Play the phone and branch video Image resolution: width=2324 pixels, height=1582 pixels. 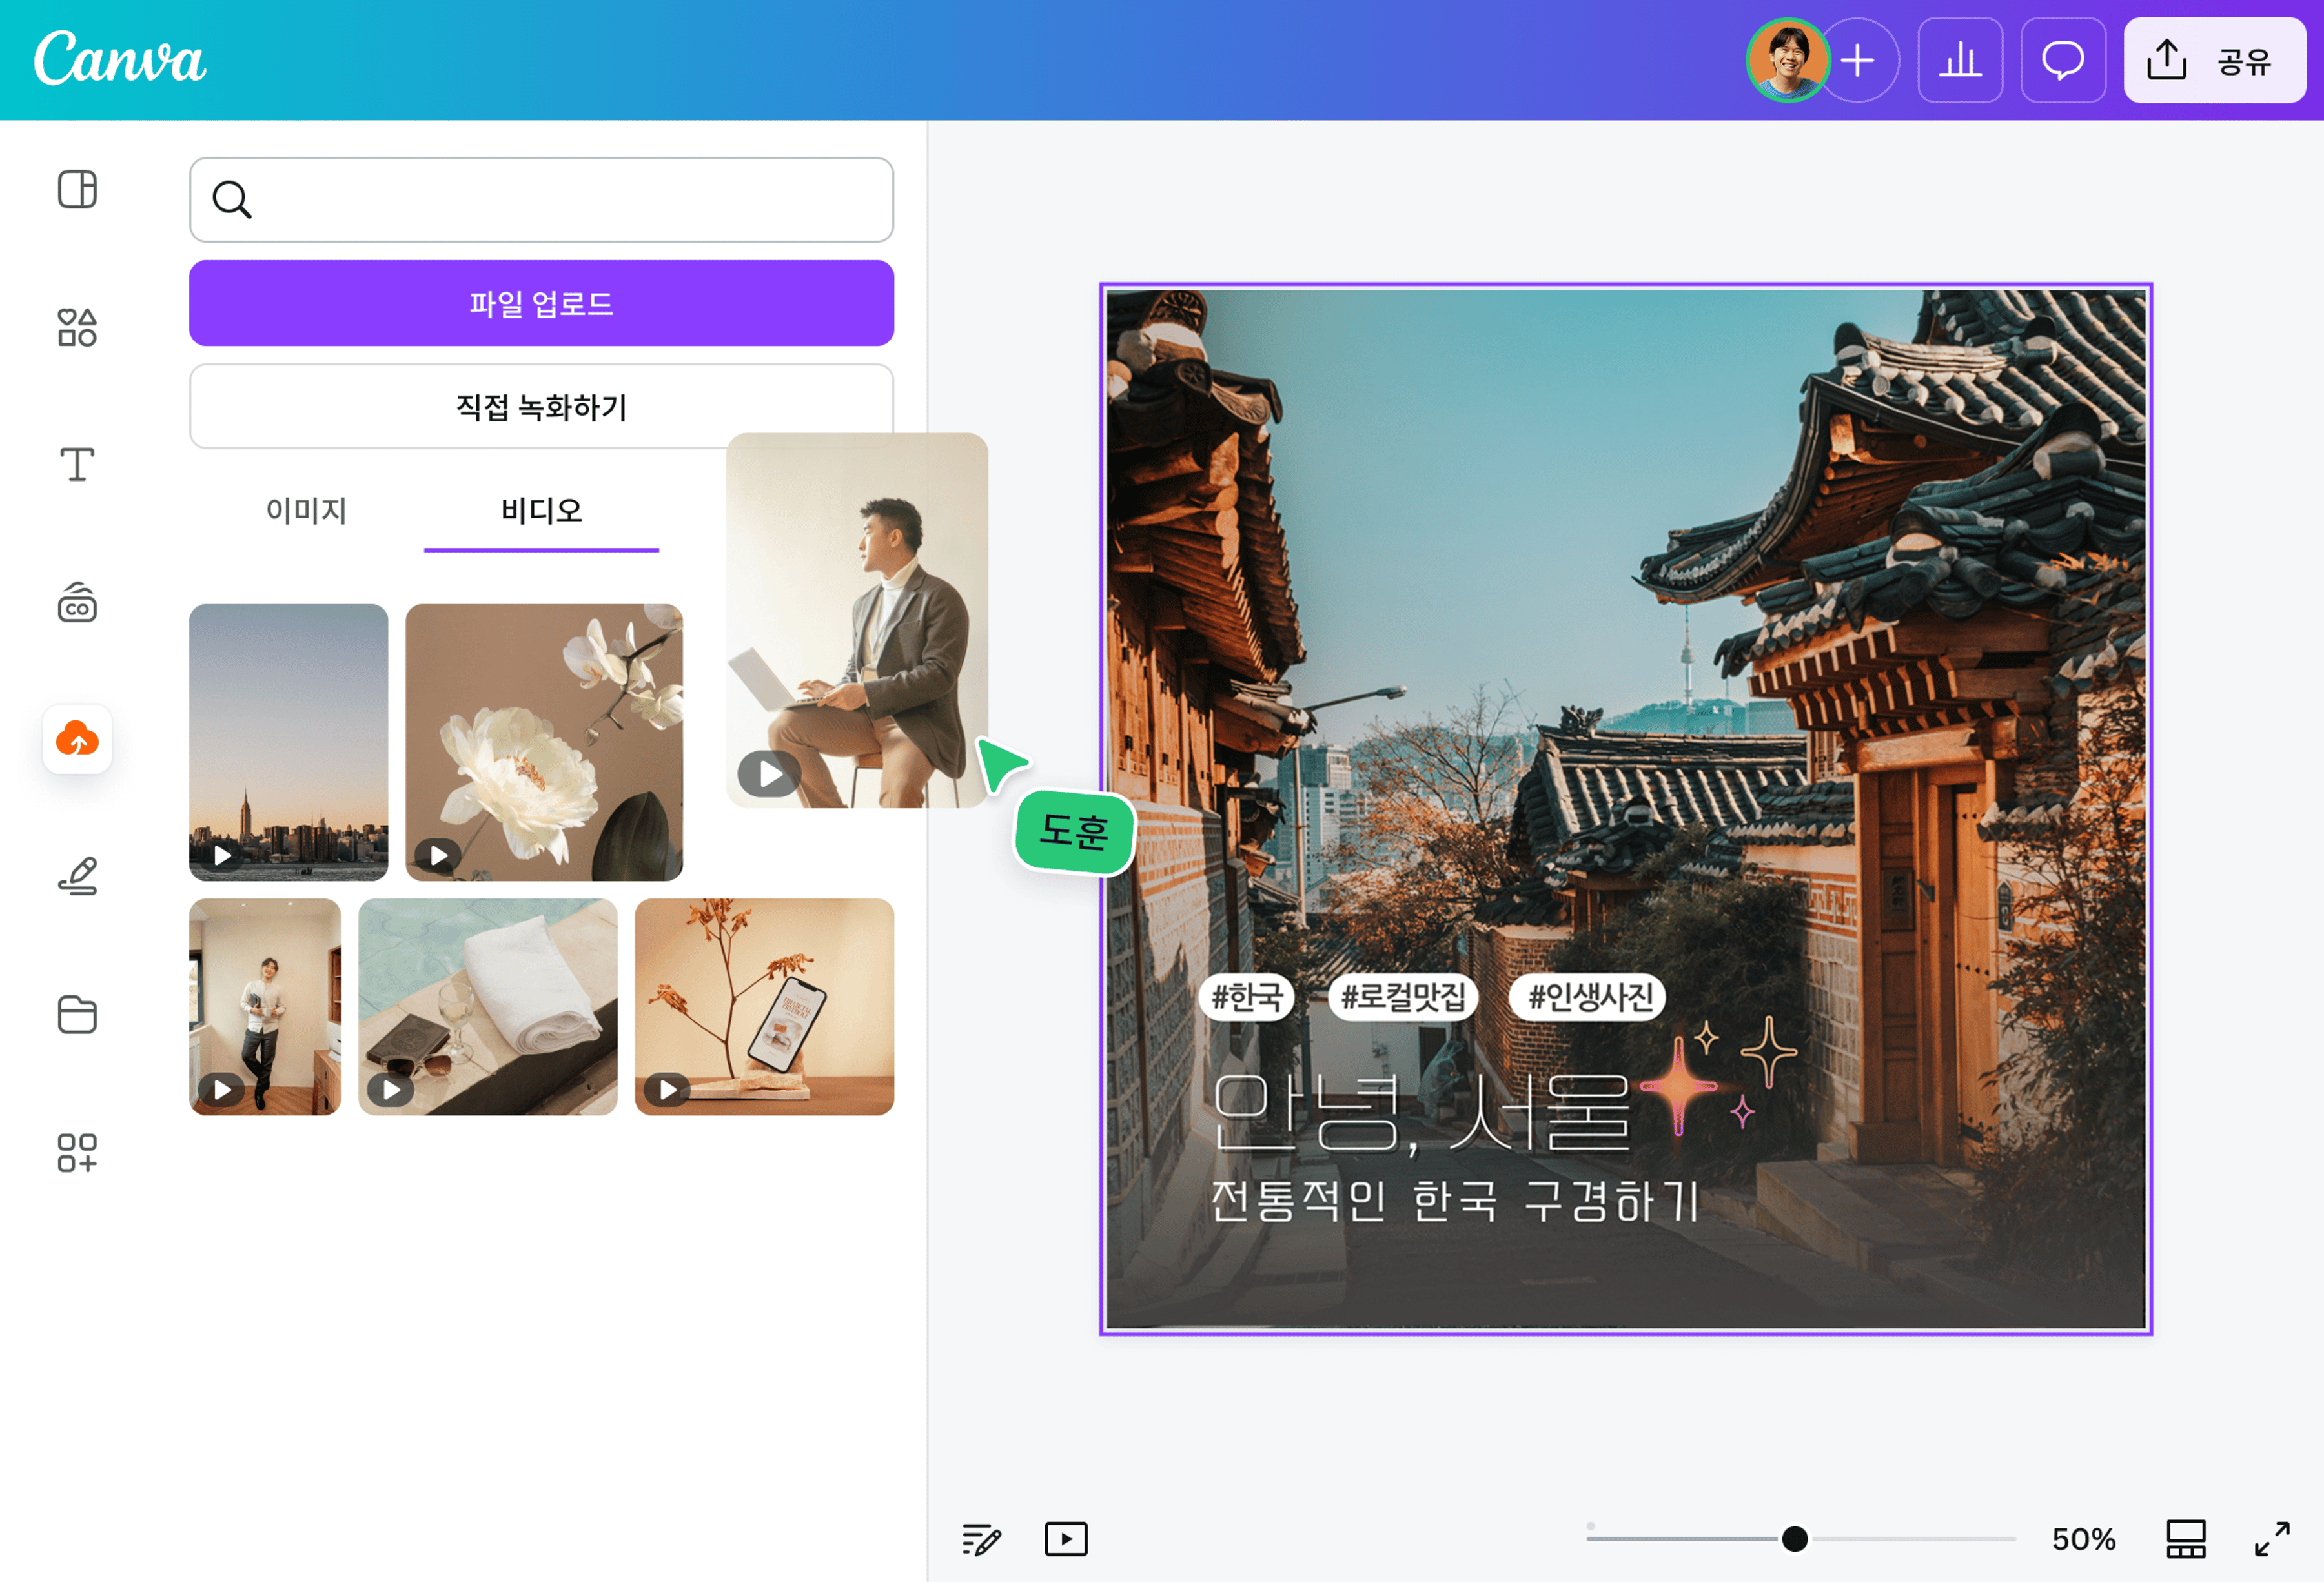(x=668, y=1089)
